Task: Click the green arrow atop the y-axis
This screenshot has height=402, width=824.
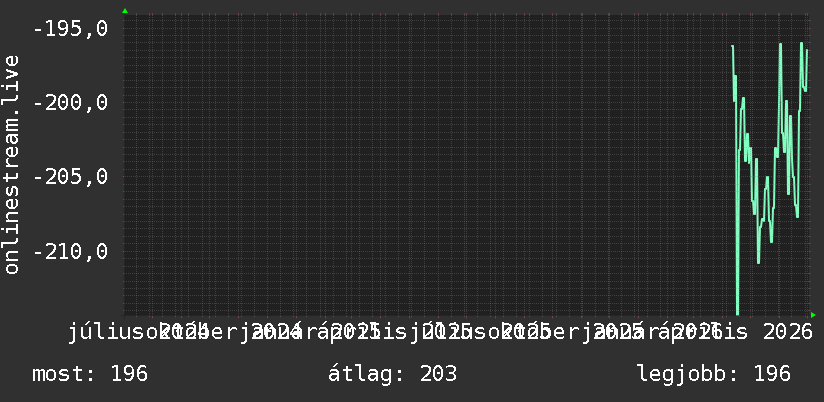Action: coord(125,11)
